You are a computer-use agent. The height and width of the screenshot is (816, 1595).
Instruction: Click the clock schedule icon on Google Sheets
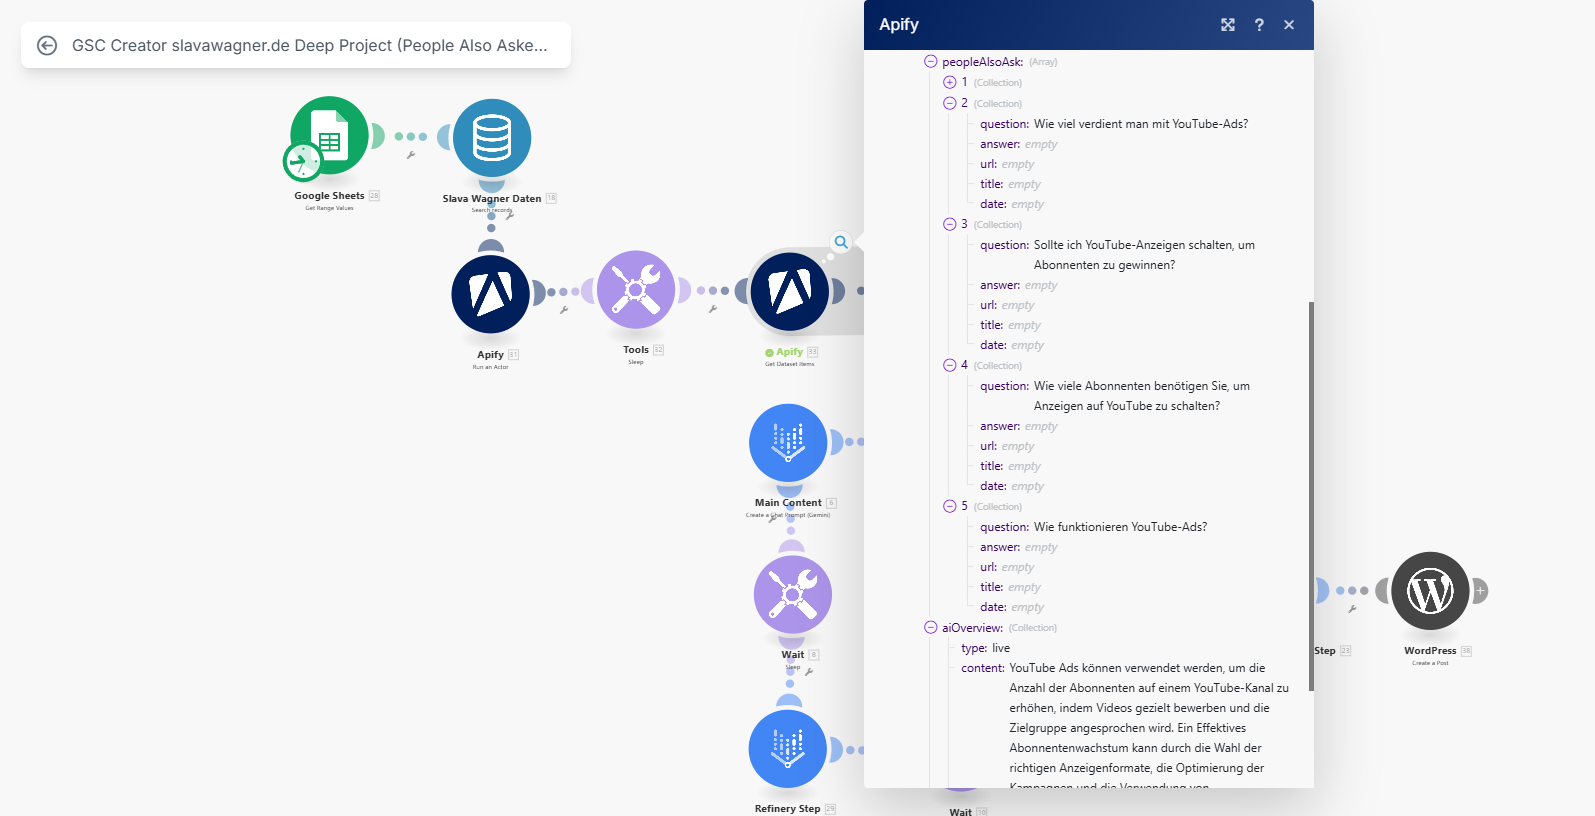[302, 161]
